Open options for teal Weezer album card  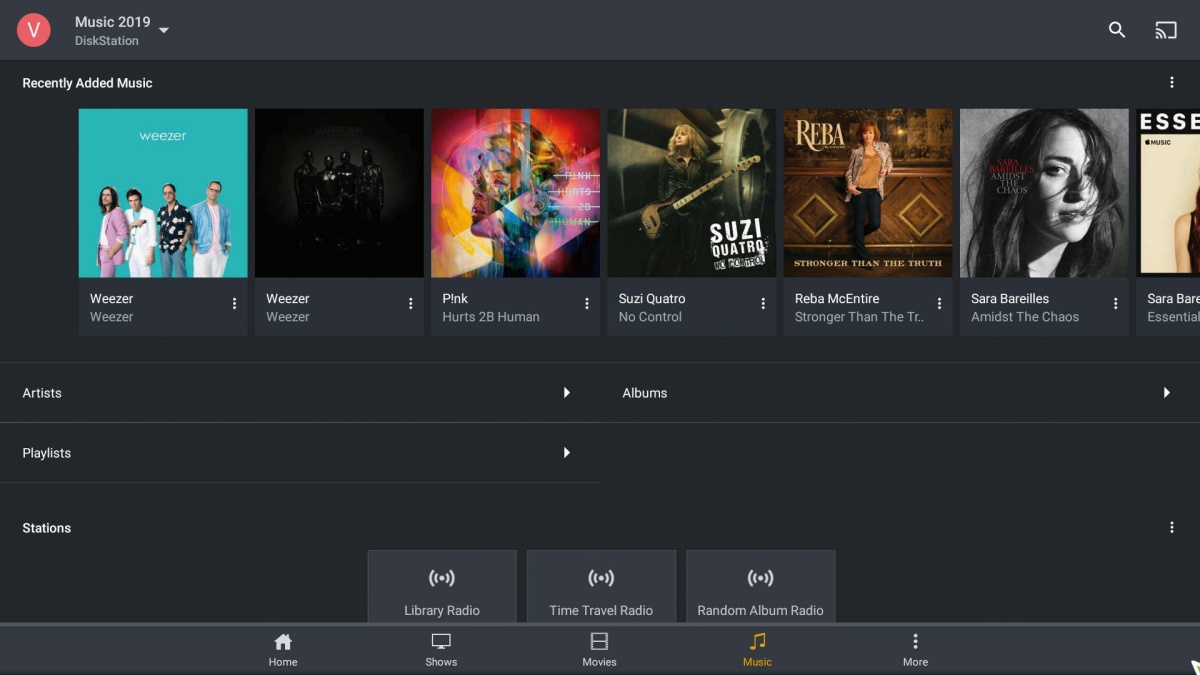coord(235,304)
